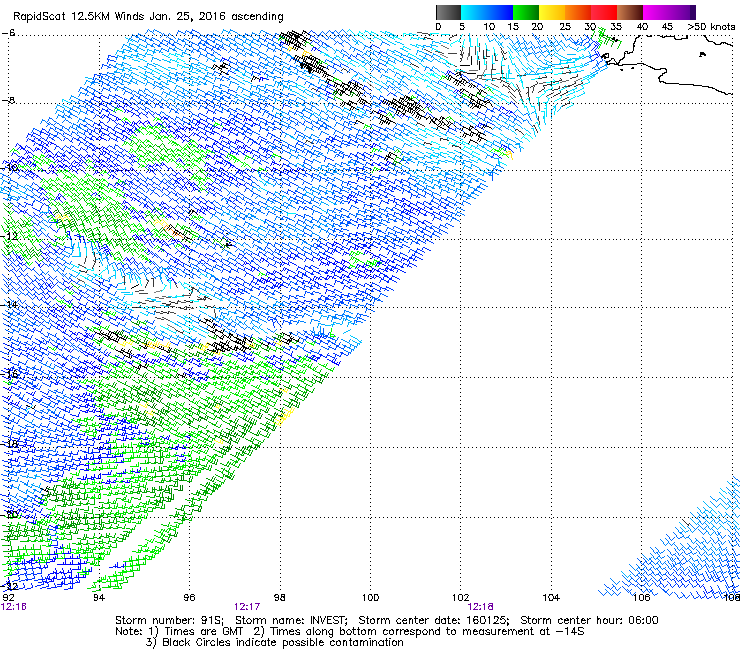Click latitude axis label '-14'

coord(9,305)
